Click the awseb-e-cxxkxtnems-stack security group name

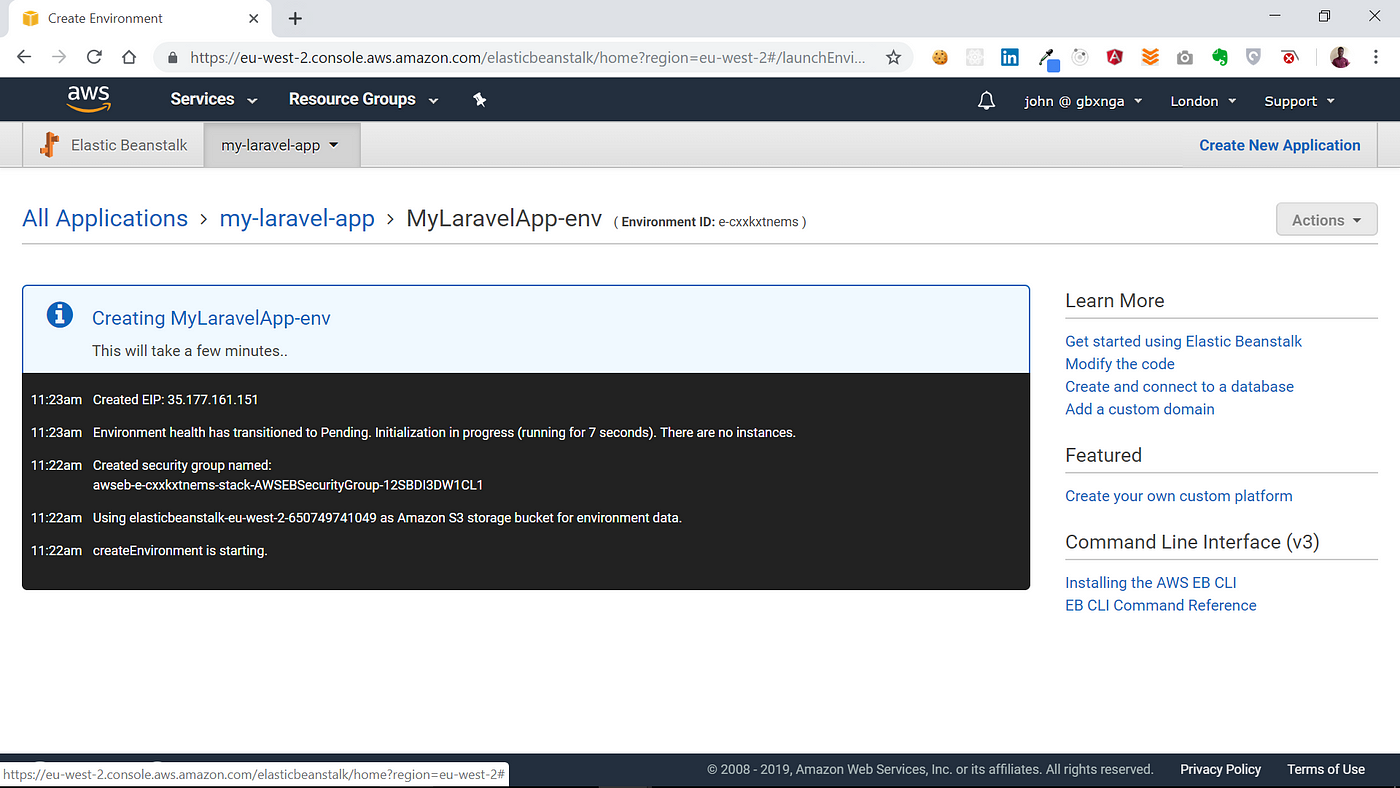288,485
